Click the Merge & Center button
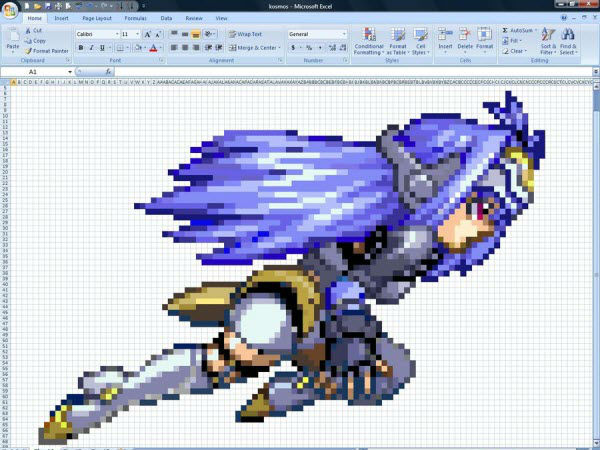The height and width of the screenshot is (450, 600). [255, 47]
